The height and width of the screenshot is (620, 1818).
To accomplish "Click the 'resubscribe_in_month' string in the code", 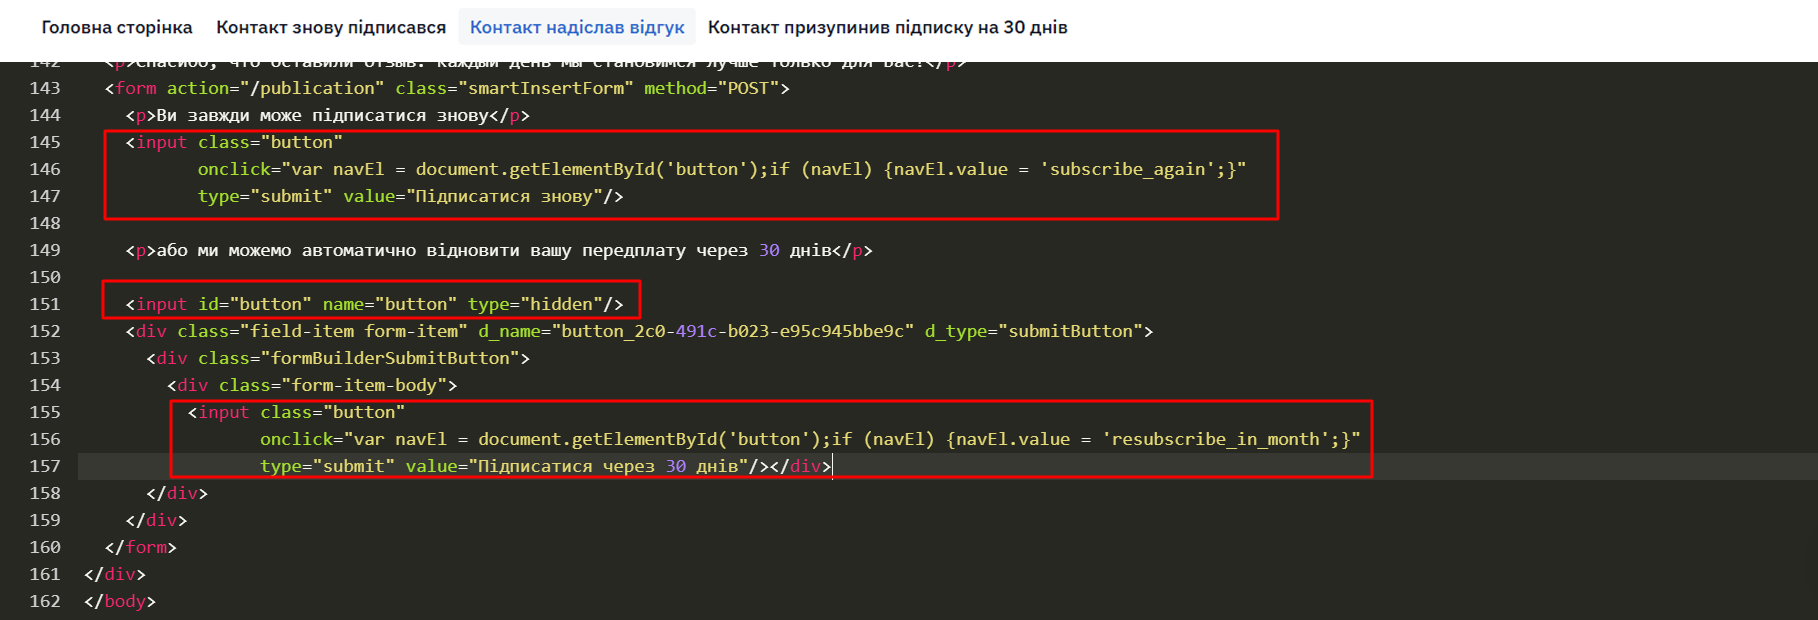I will point(1216,439).
